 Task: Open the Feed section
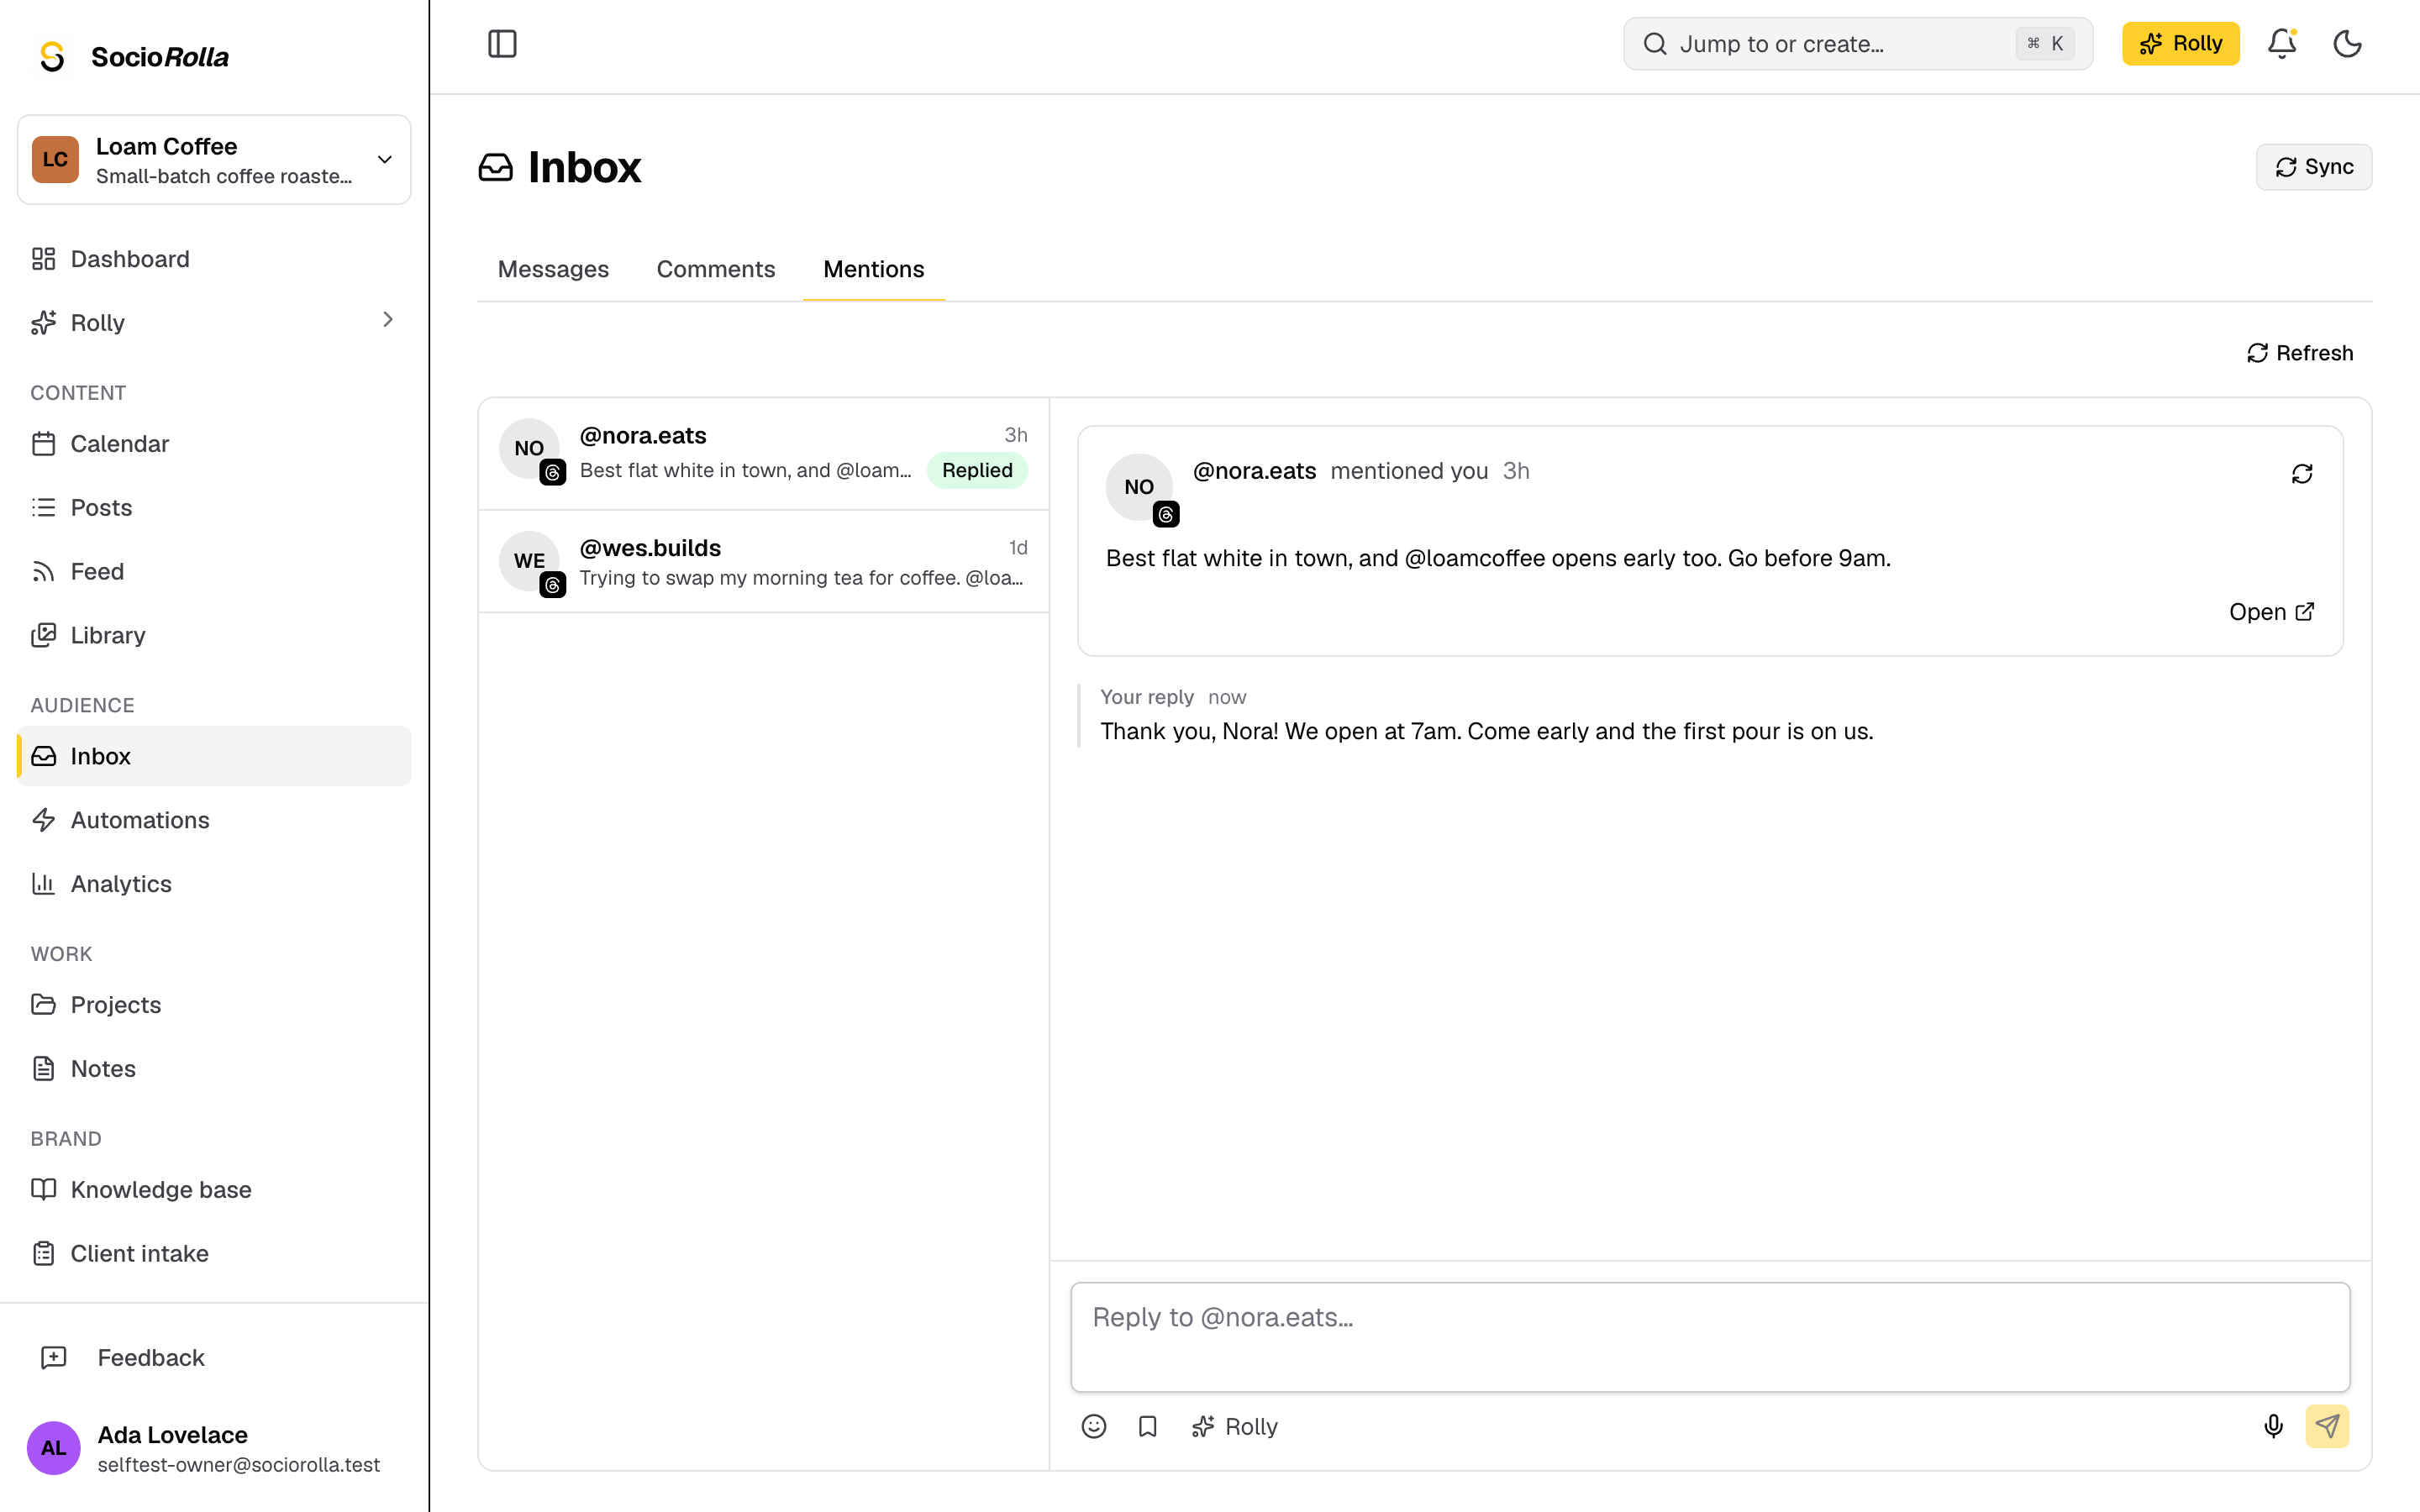click(214, 571)
